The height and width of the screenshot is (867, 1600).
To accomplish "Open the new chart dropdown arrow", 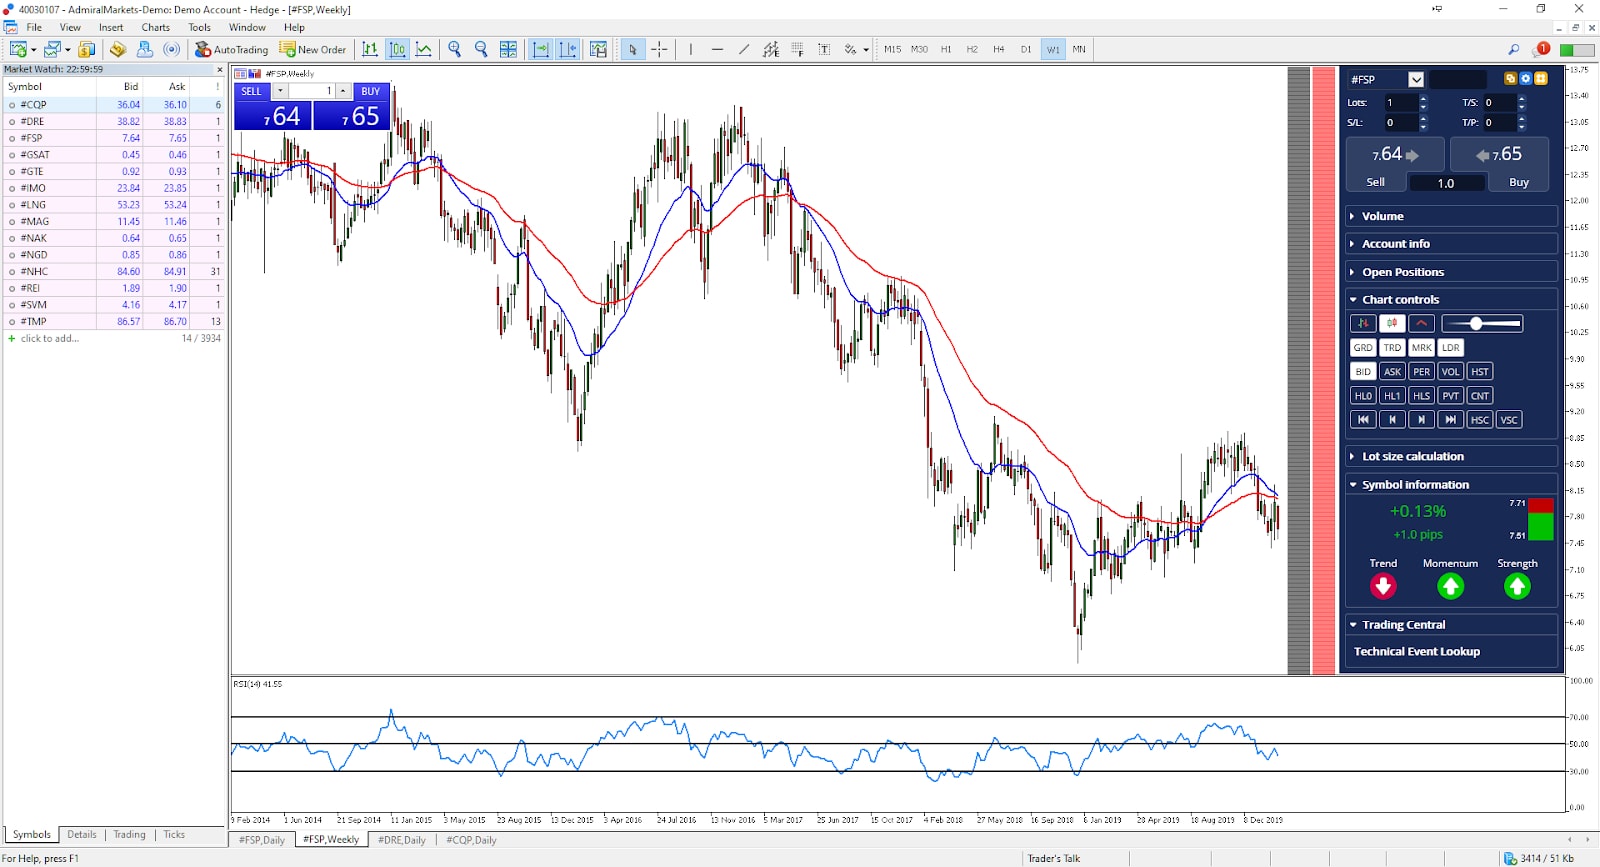I will (x=33, y=50).
